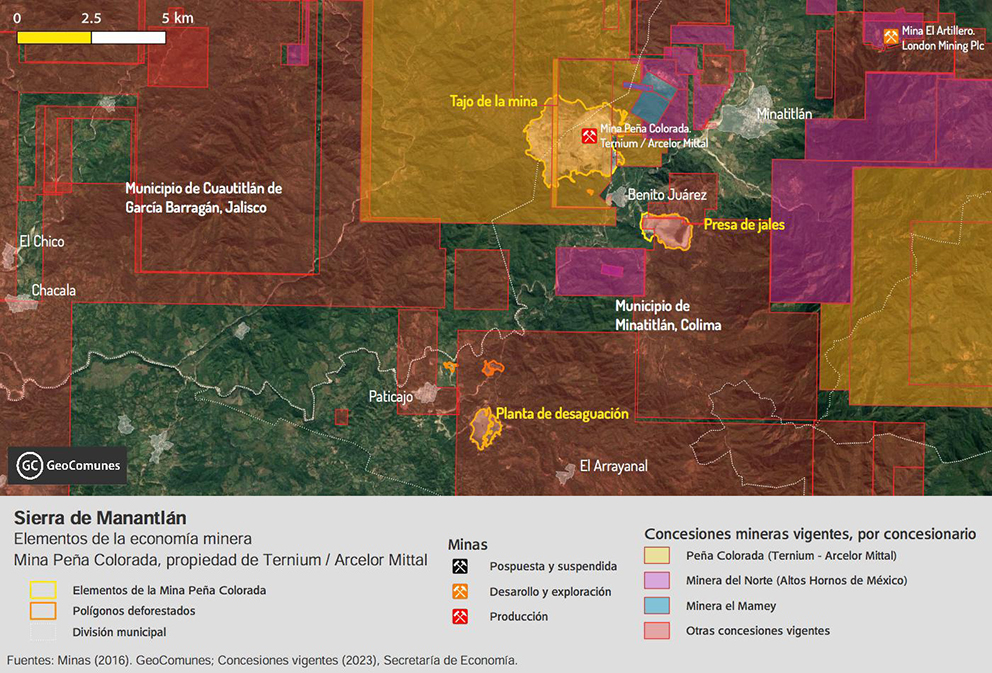Click the Chacala town label
Image resolution: width=992 pixels, height=673 pixels.
(54, 291)
